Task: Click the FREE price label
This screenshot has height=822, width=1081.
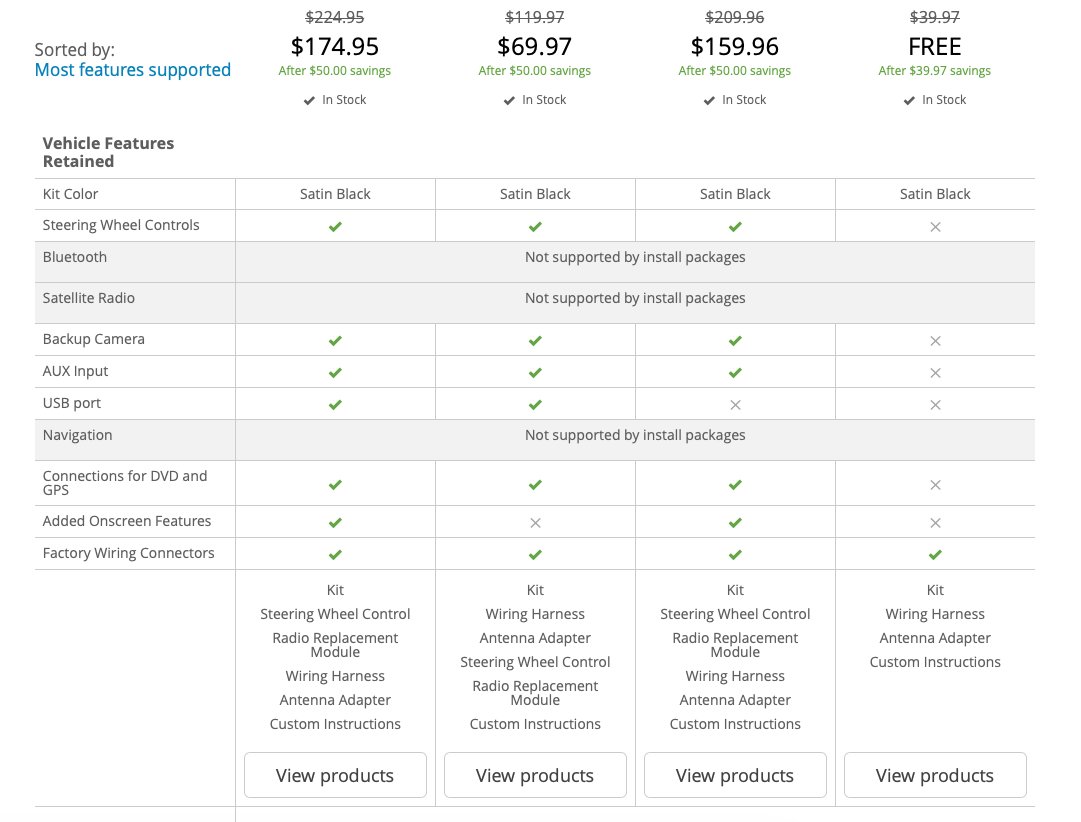Action: click(x=935, y=46)
